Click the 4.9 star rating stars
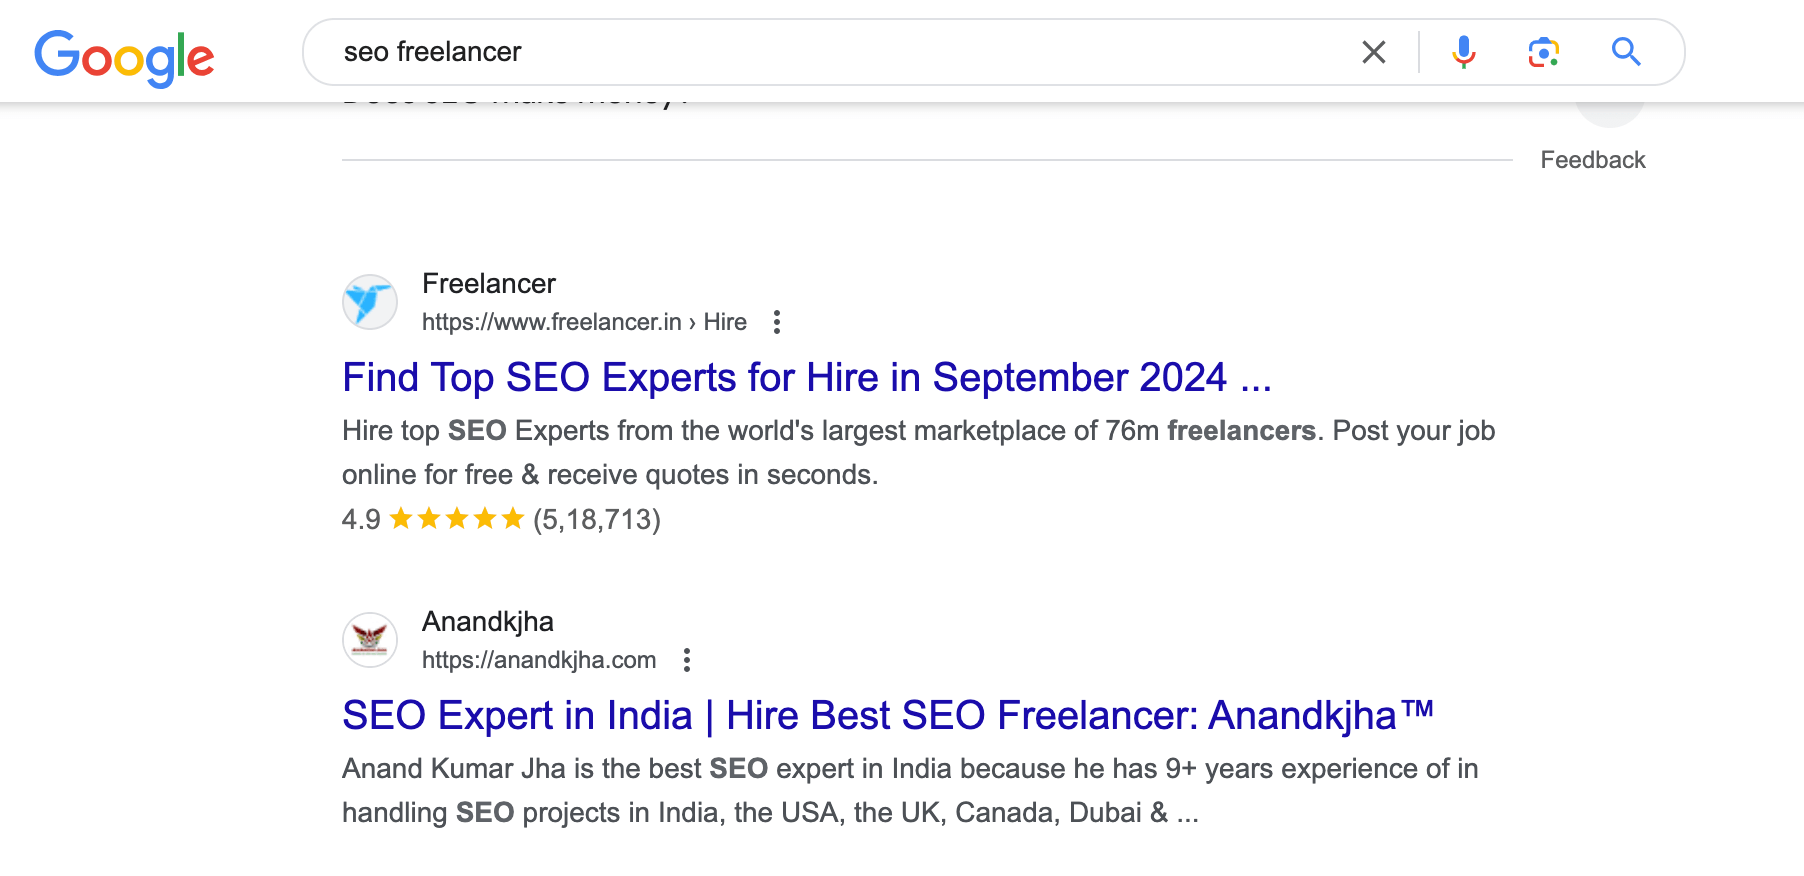Image resolution: width=1804 pixels, height=876 pixels. point(457,519)
